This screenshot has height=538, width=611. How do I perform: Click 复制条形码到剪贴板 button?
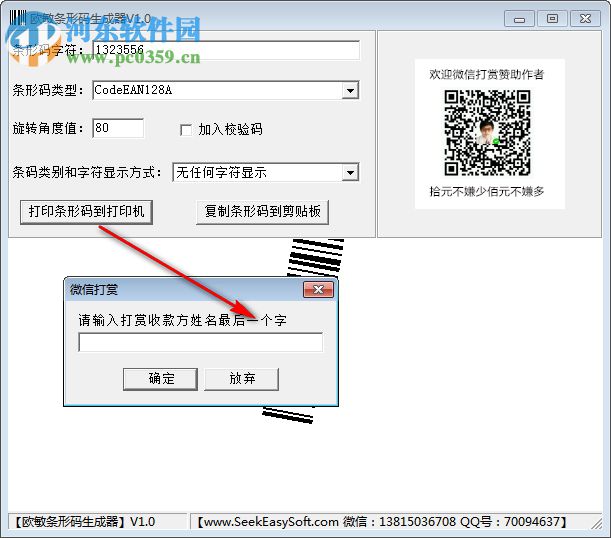point(262,212)
